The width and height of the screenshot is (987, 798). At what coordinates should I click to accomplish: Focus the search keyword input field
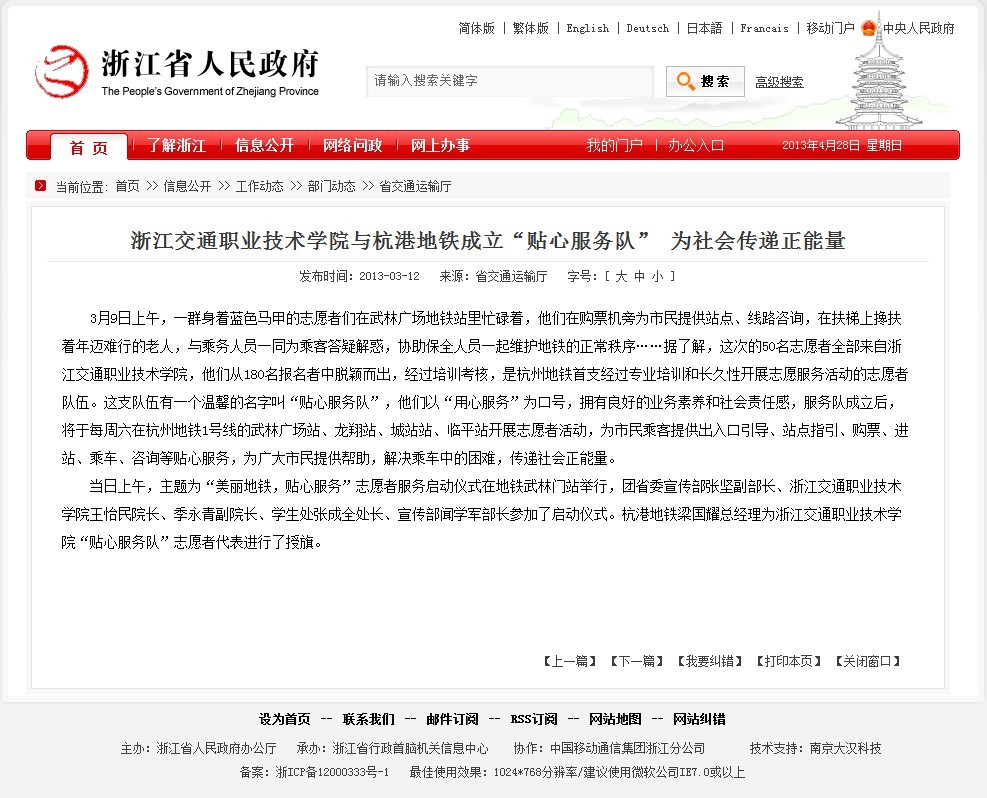(x=510, y=81)
